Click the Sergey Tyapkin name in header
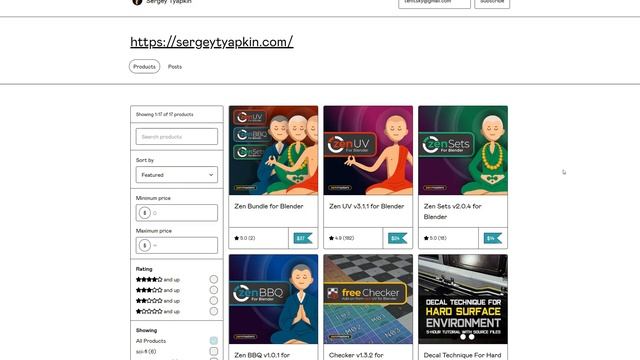Image resolution: width=640 pixels, height=360 pixels. tap(169, 2)
